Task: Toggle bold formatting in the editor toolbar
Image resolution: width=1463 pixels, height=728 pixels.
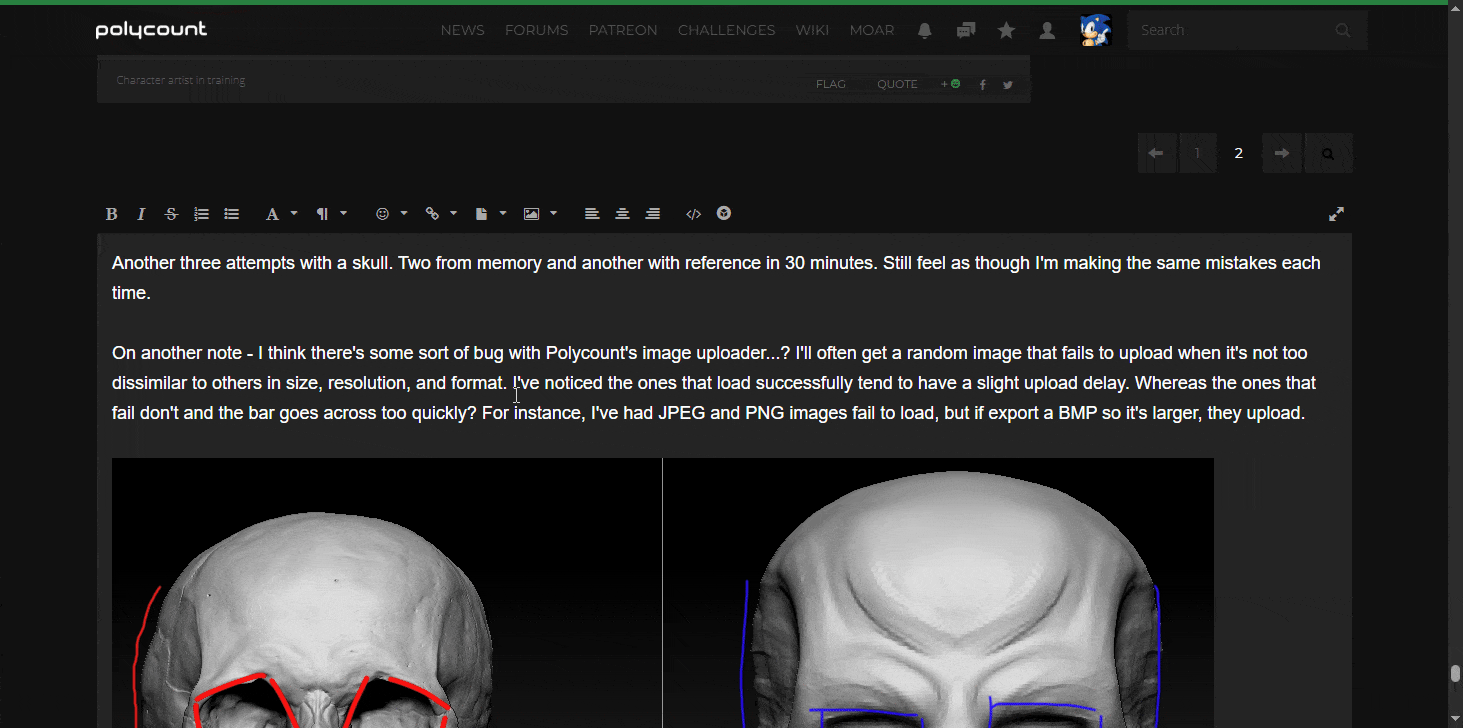Action: click(x=112, y=214)
